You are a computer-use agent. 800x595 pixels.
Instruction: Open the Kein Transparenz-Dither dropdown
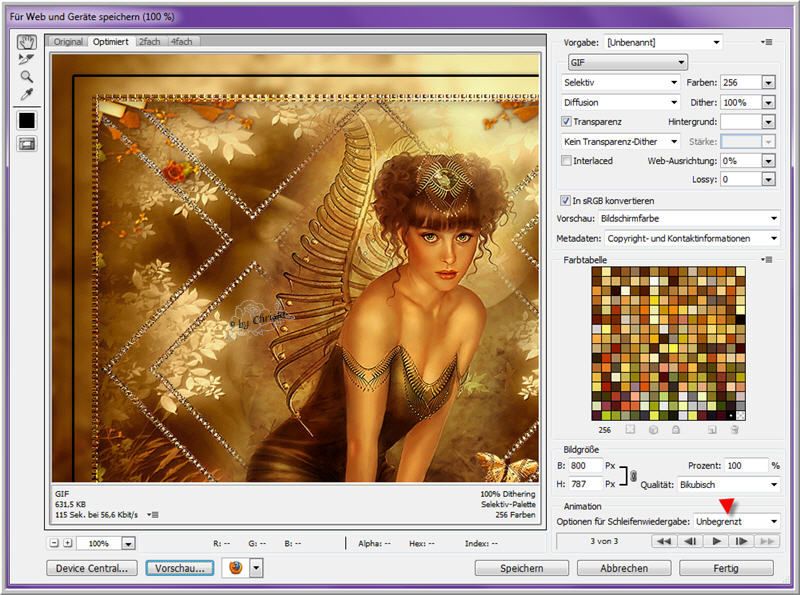[620, 141]
